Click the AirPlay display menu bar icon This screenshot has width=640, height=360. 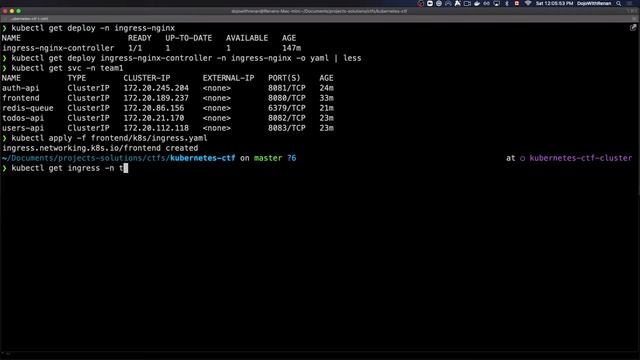pos(497,3)
